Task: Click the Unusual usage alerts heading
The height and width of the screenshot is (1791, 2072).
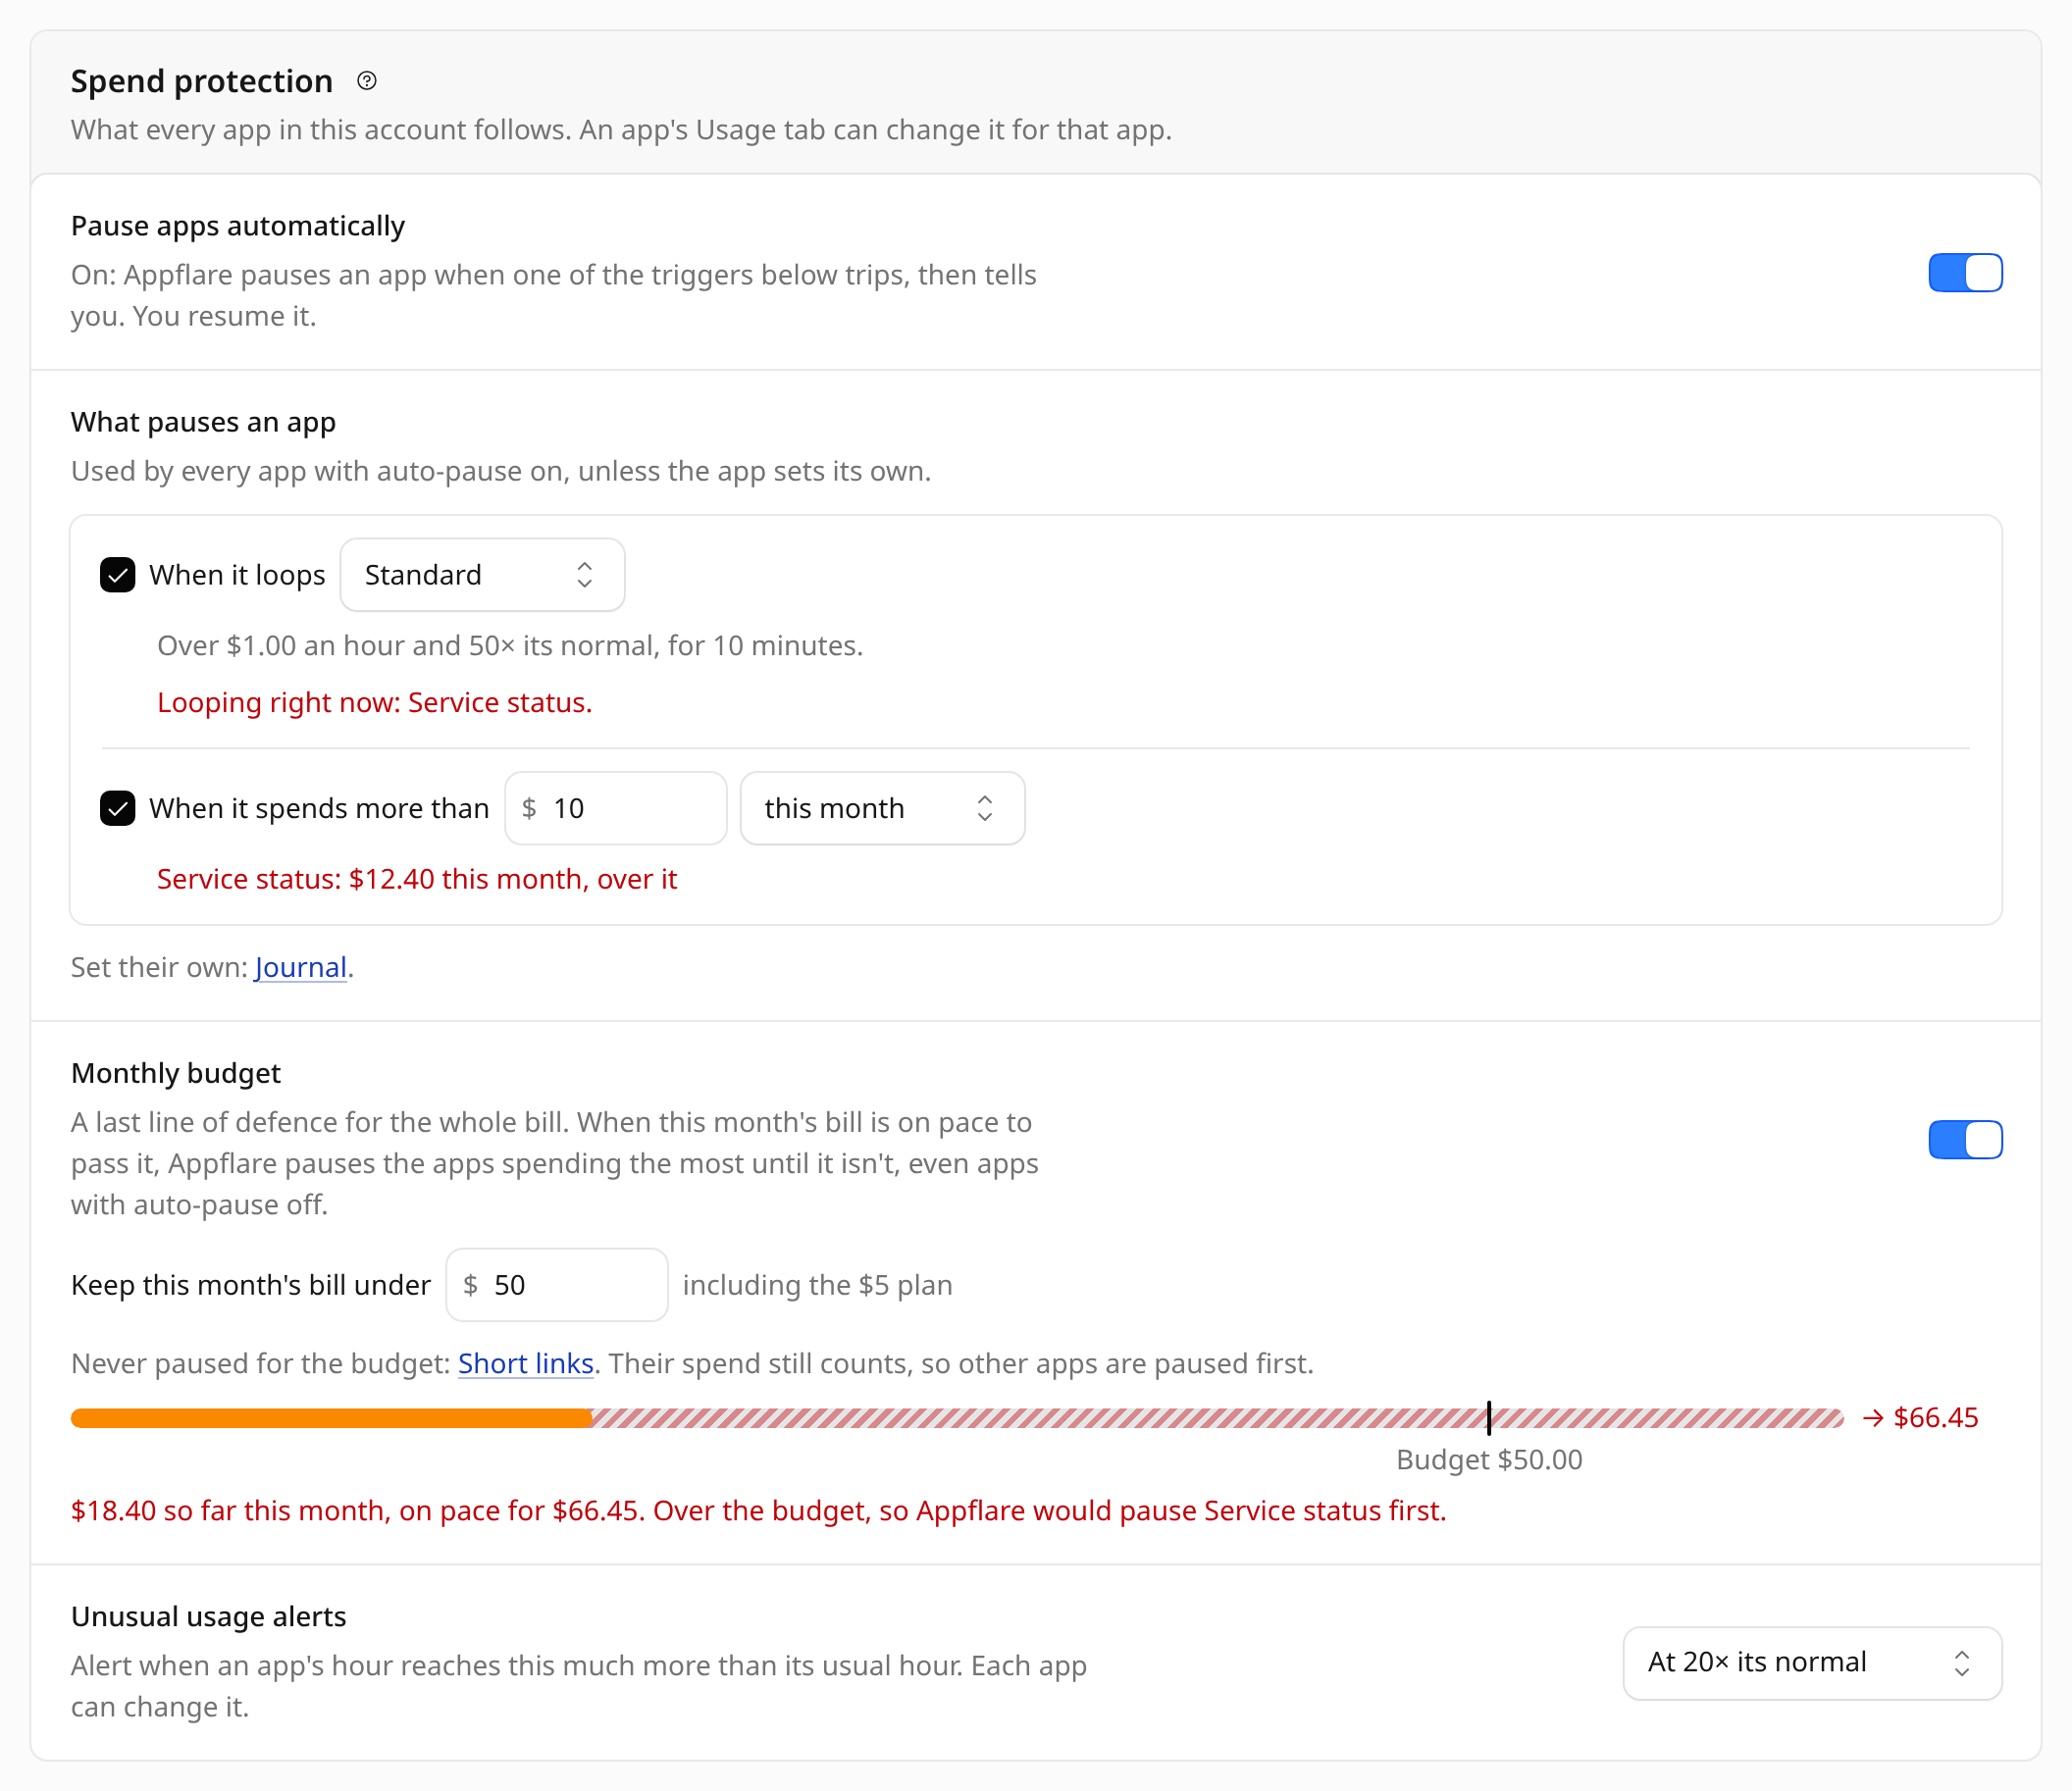Action: (x=208, y=1616)
